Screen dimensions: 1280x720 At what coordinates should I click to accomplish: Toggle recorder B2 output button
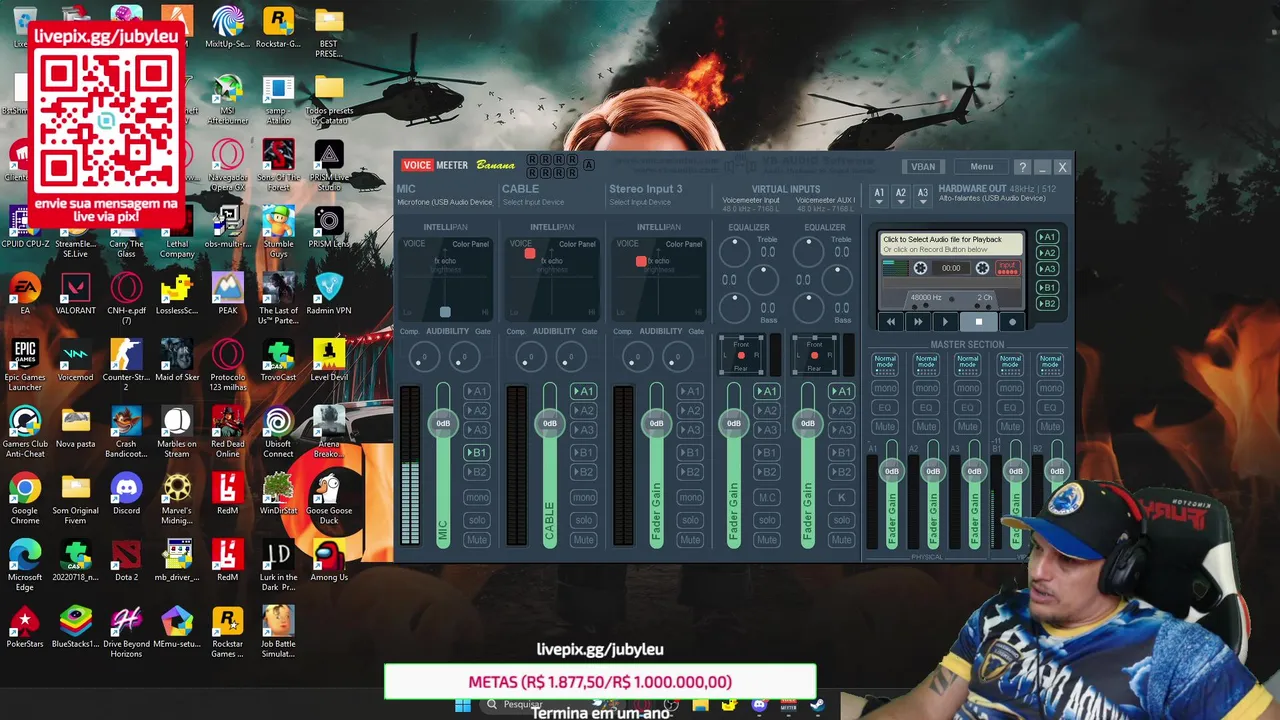(x=1047, y=303)
